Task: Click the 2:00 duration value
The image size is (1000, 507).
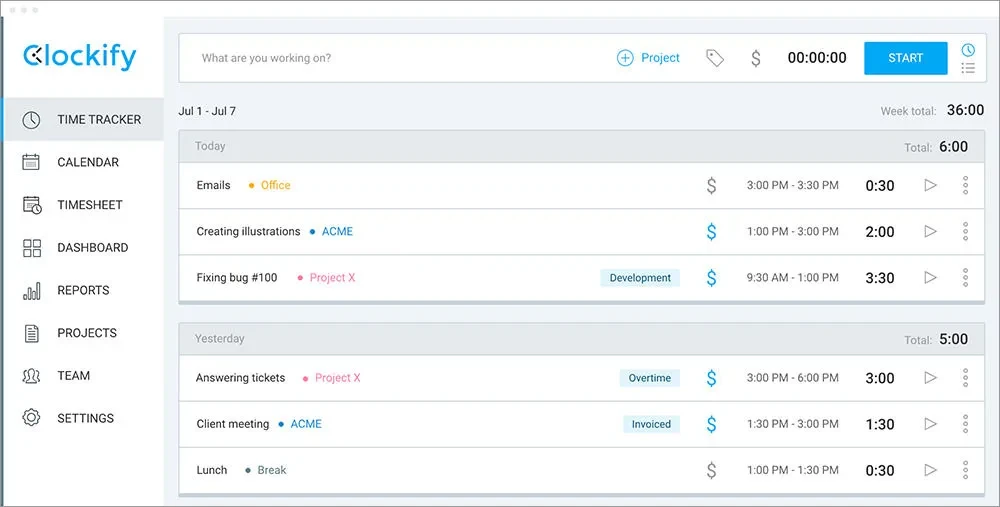Action: coord(879,231)
